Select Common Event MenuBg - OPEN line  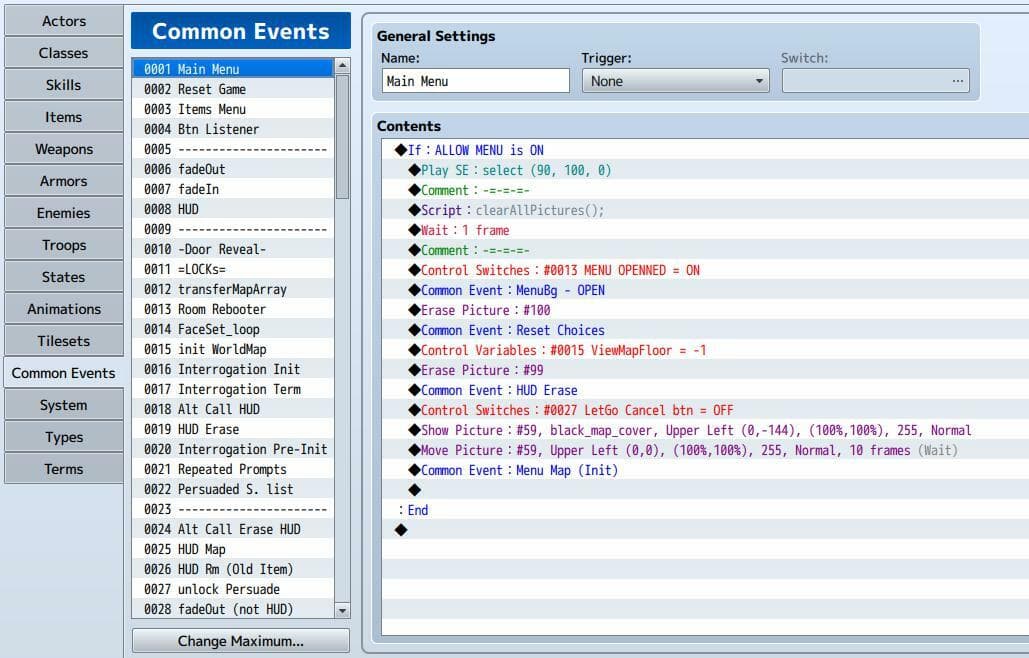[x=705, y=290]
